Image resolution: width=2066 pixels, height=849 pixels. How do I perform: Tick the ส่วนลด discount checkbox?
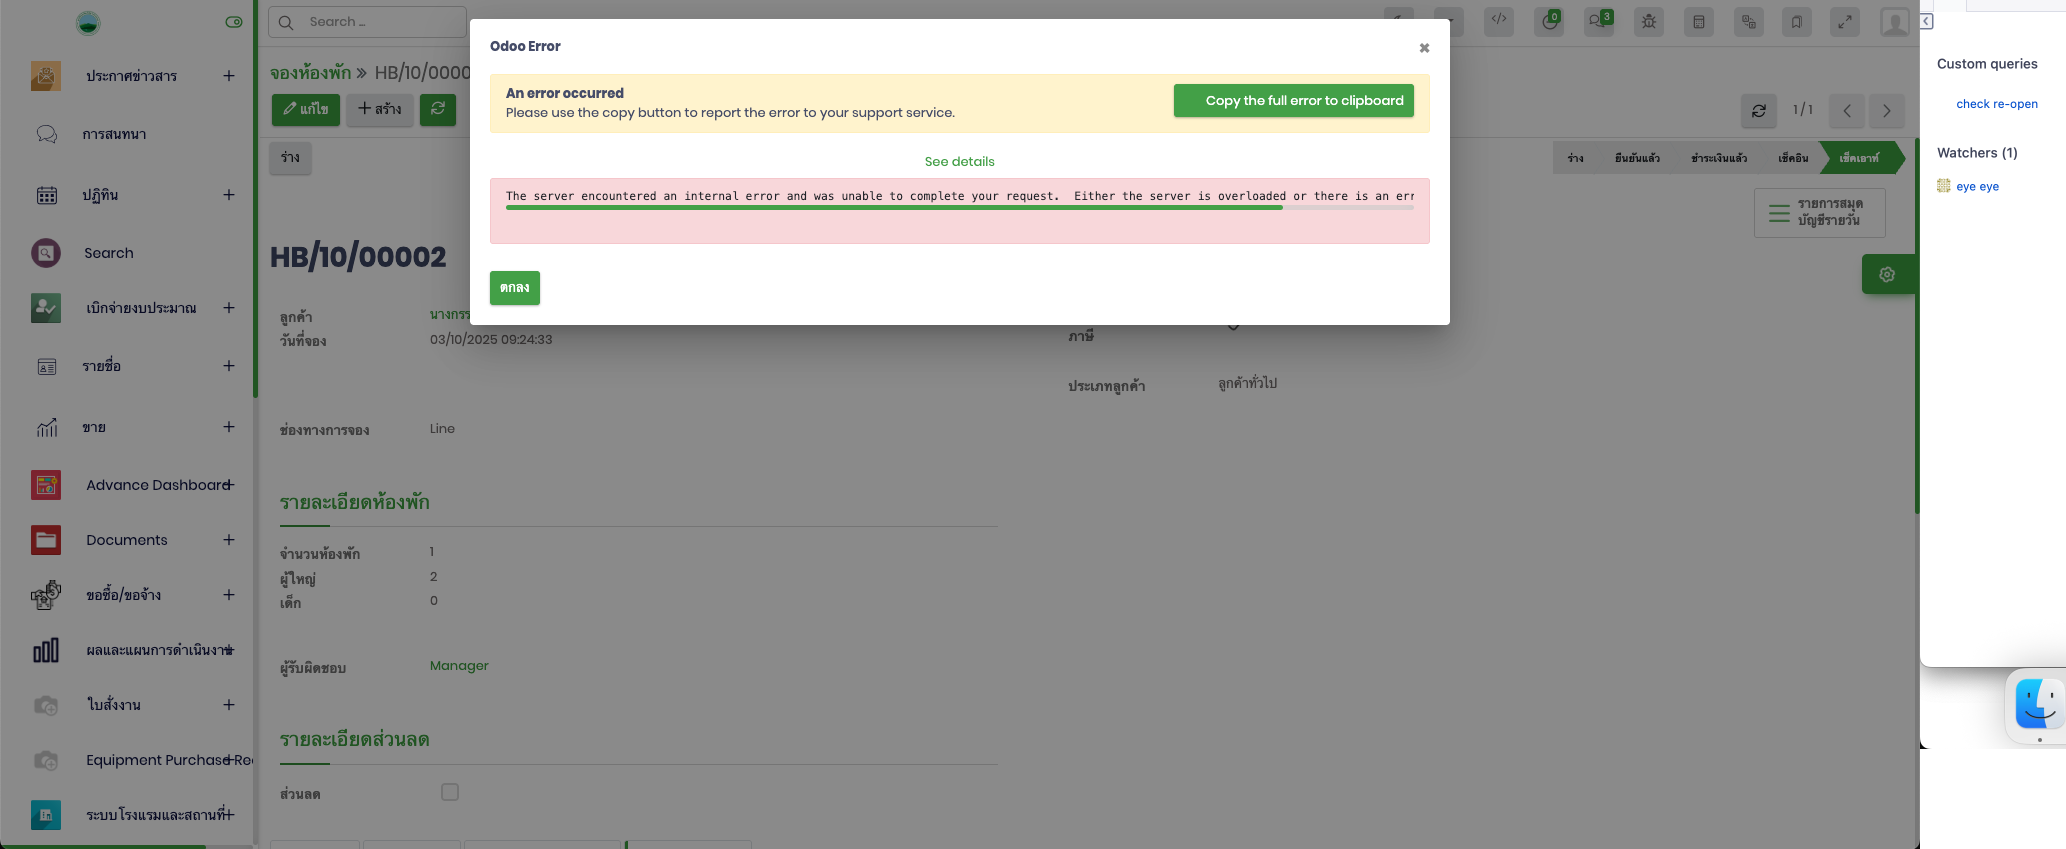[x=450, y=792]
